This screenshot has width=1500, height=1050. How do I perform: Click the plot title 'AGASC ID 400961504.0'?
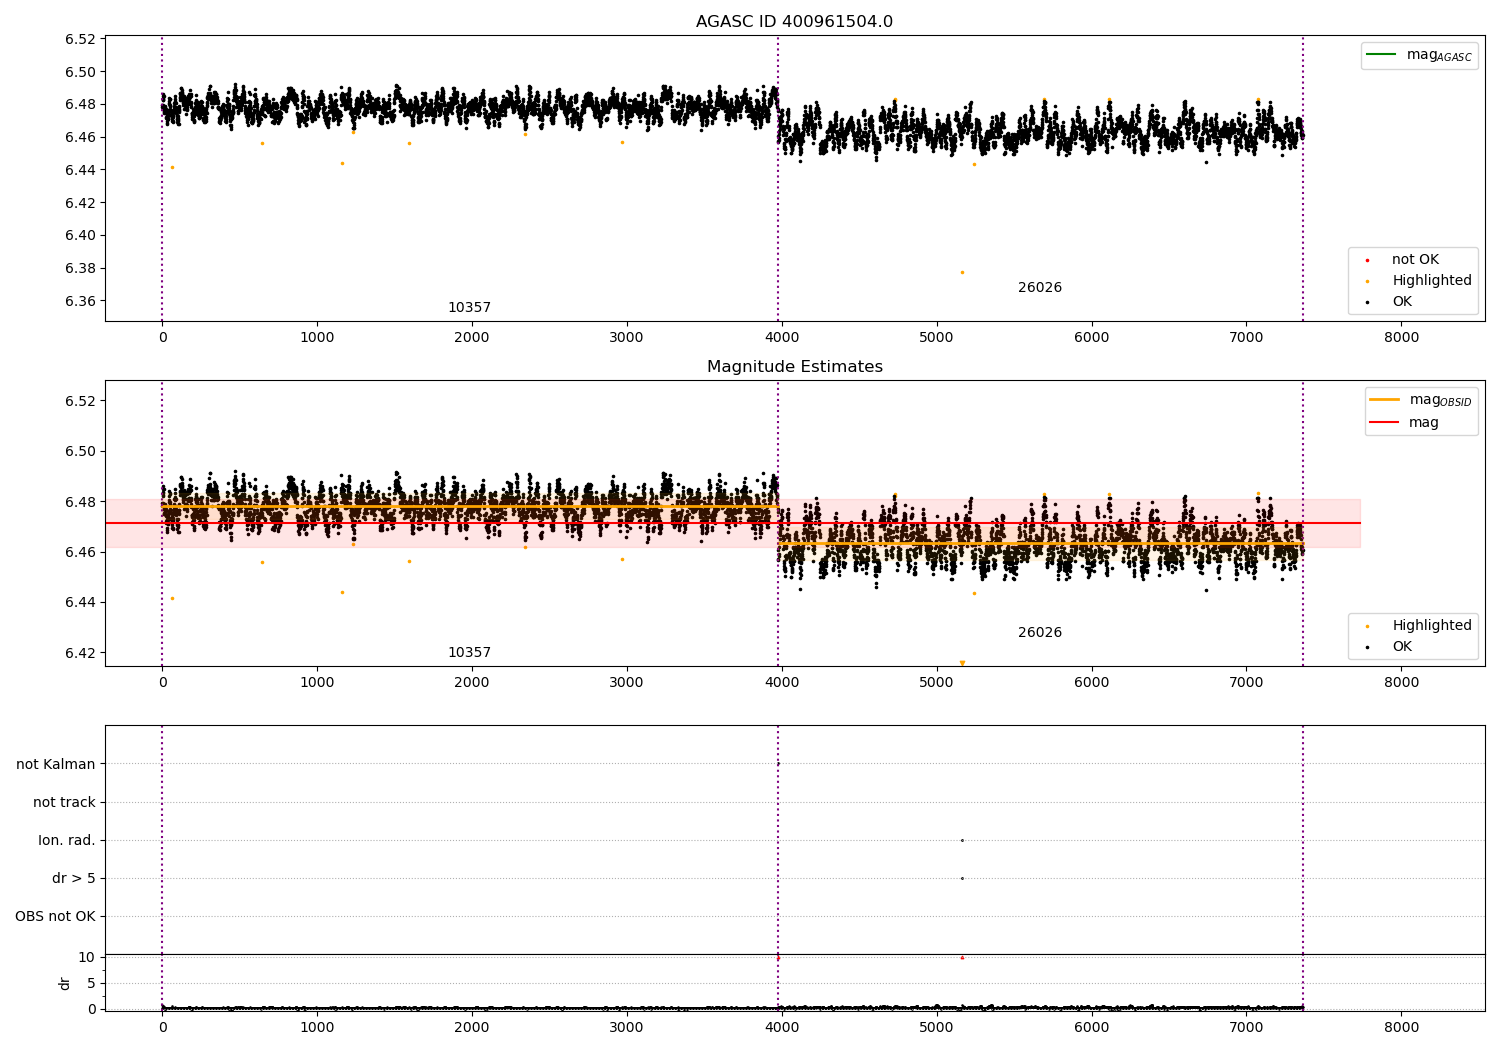(794, 22)
